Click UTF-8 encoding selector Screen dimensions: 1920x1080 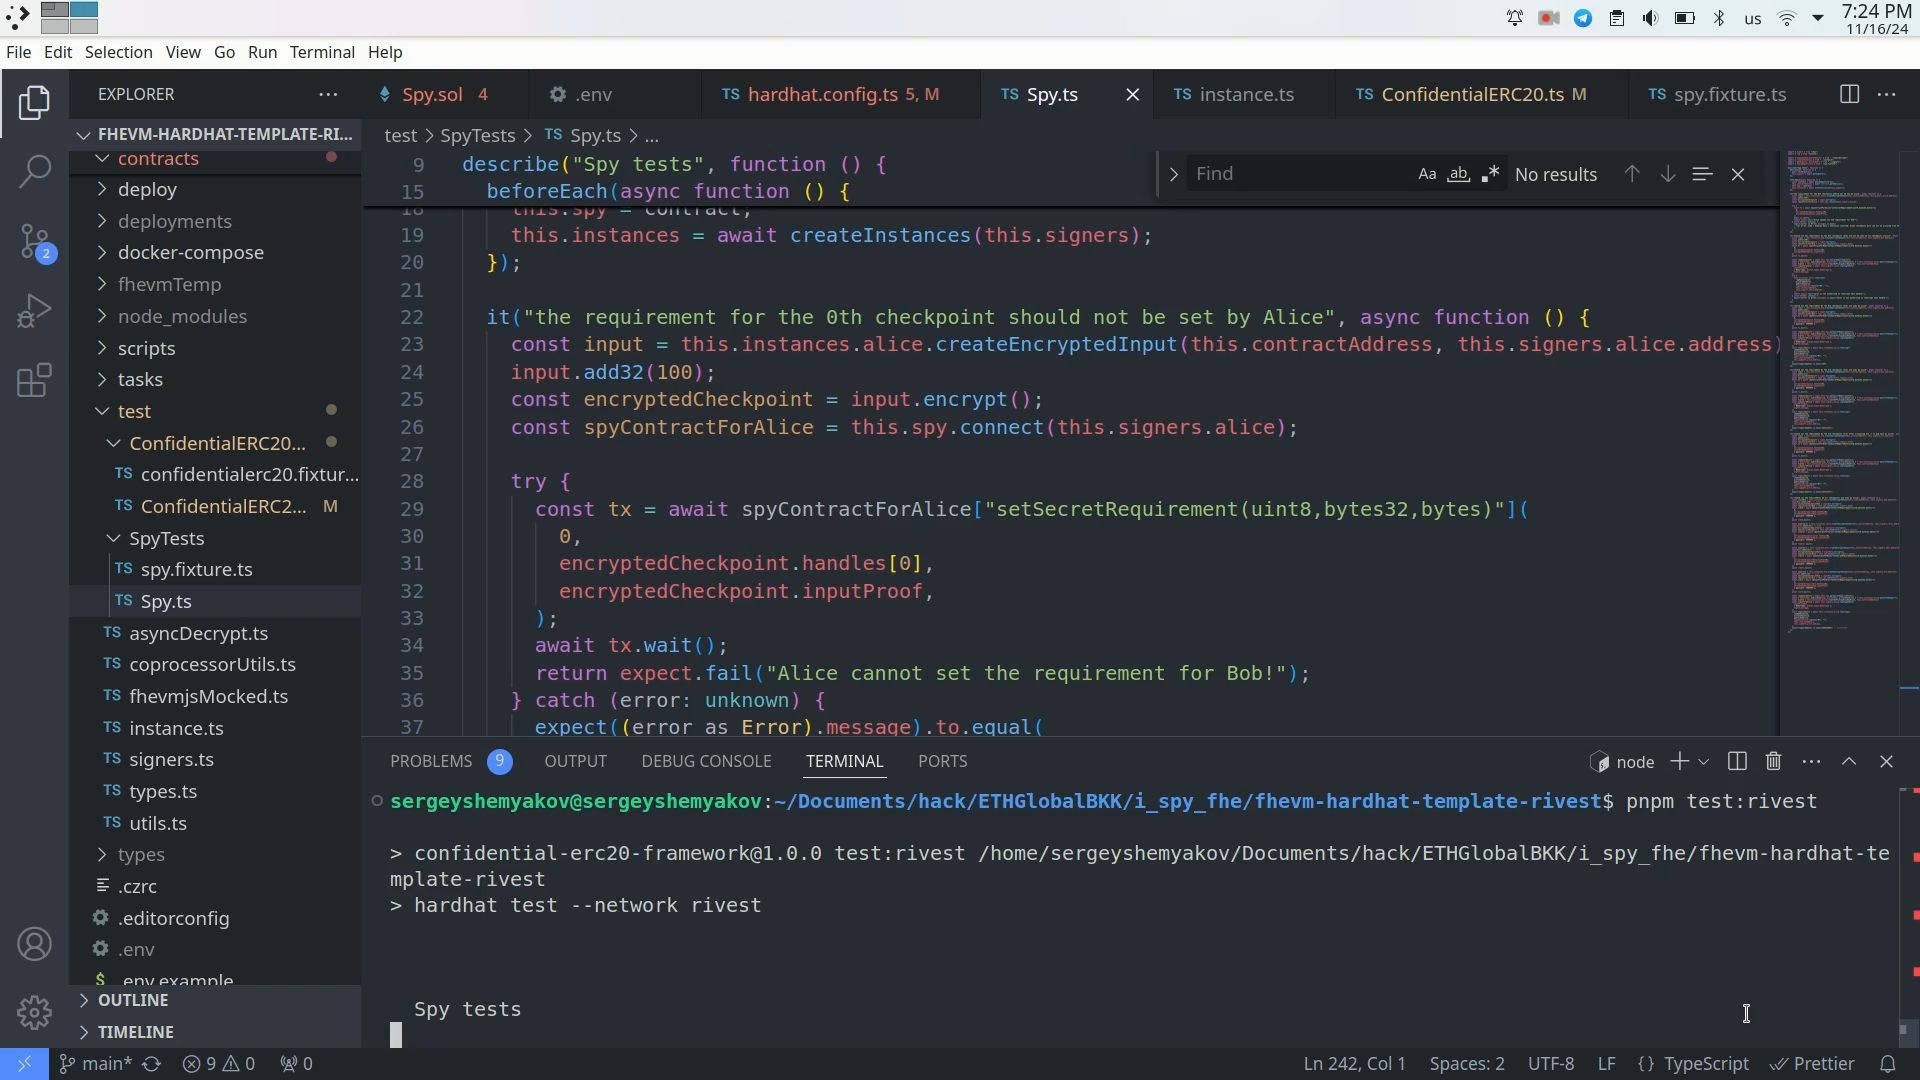[x=1551, y=1064]
